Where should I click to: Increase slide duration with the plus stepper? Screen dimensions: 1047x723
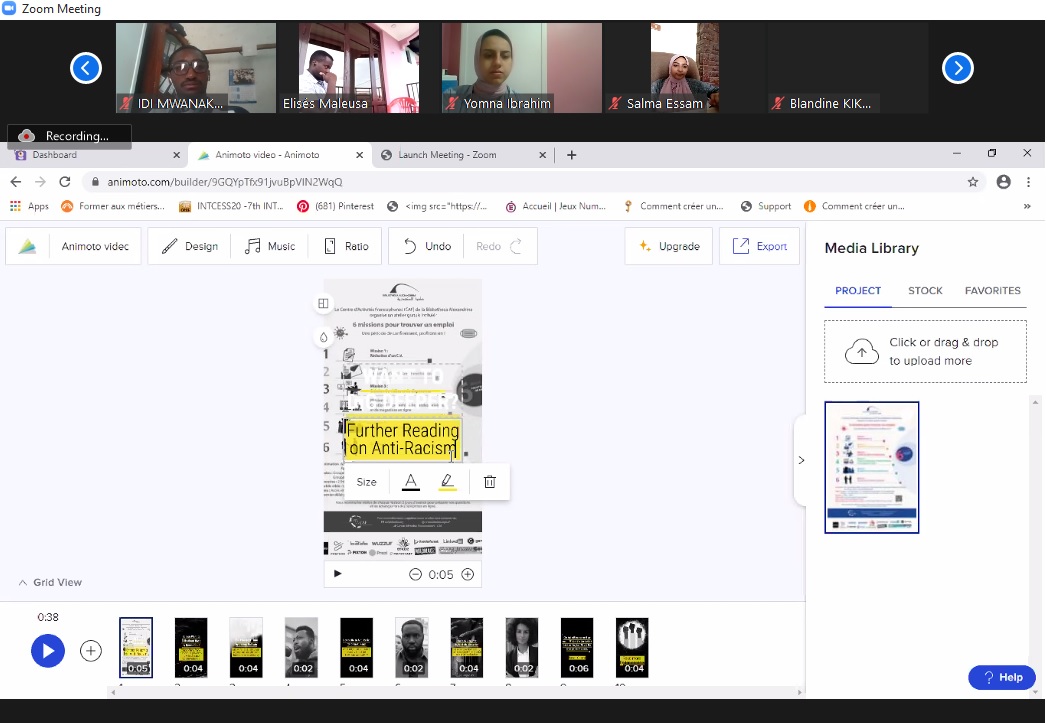pyautogui.click(x=467, y=574)
